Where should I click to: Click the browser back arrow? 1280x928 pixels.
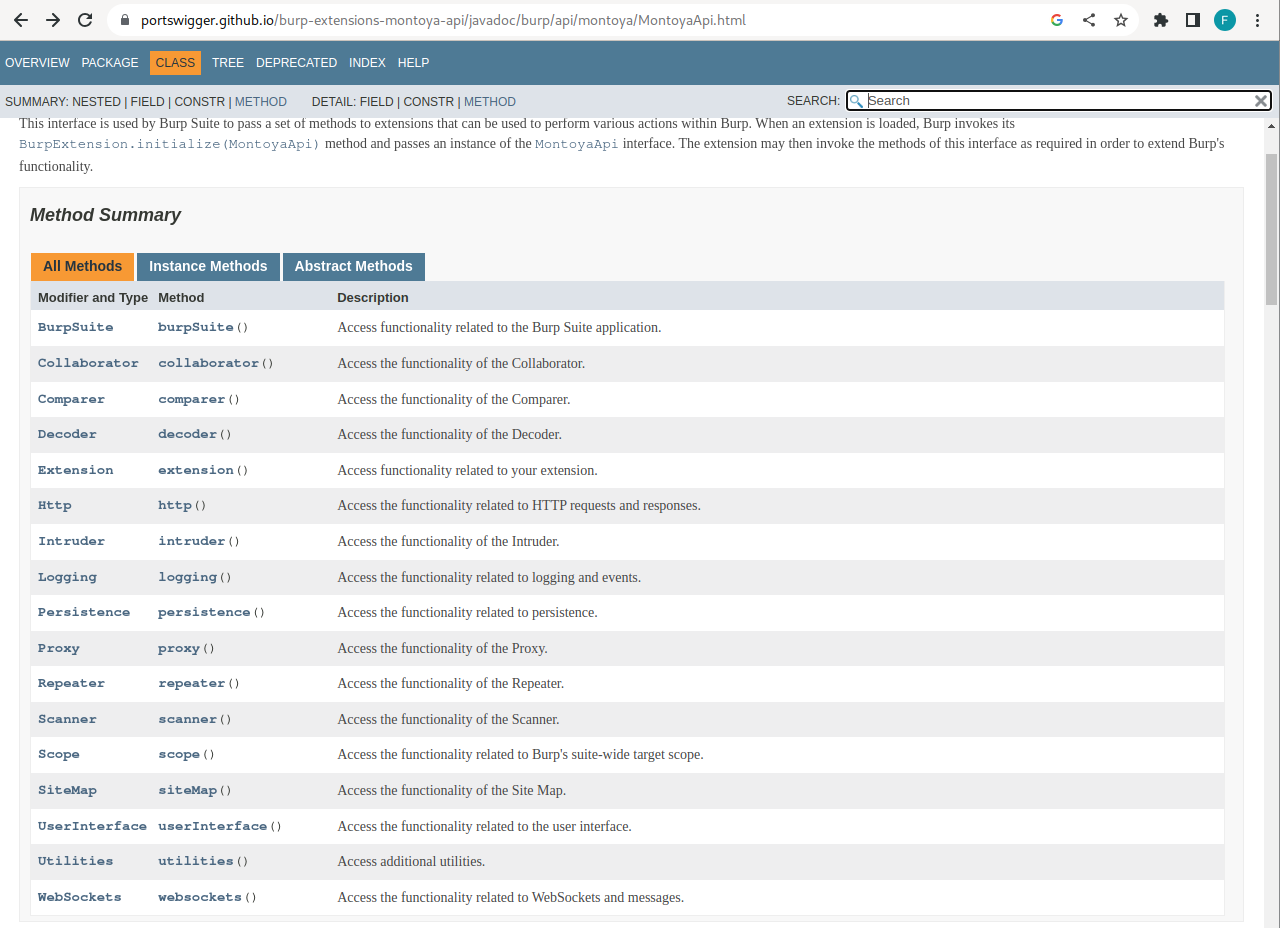pos(21,20)
